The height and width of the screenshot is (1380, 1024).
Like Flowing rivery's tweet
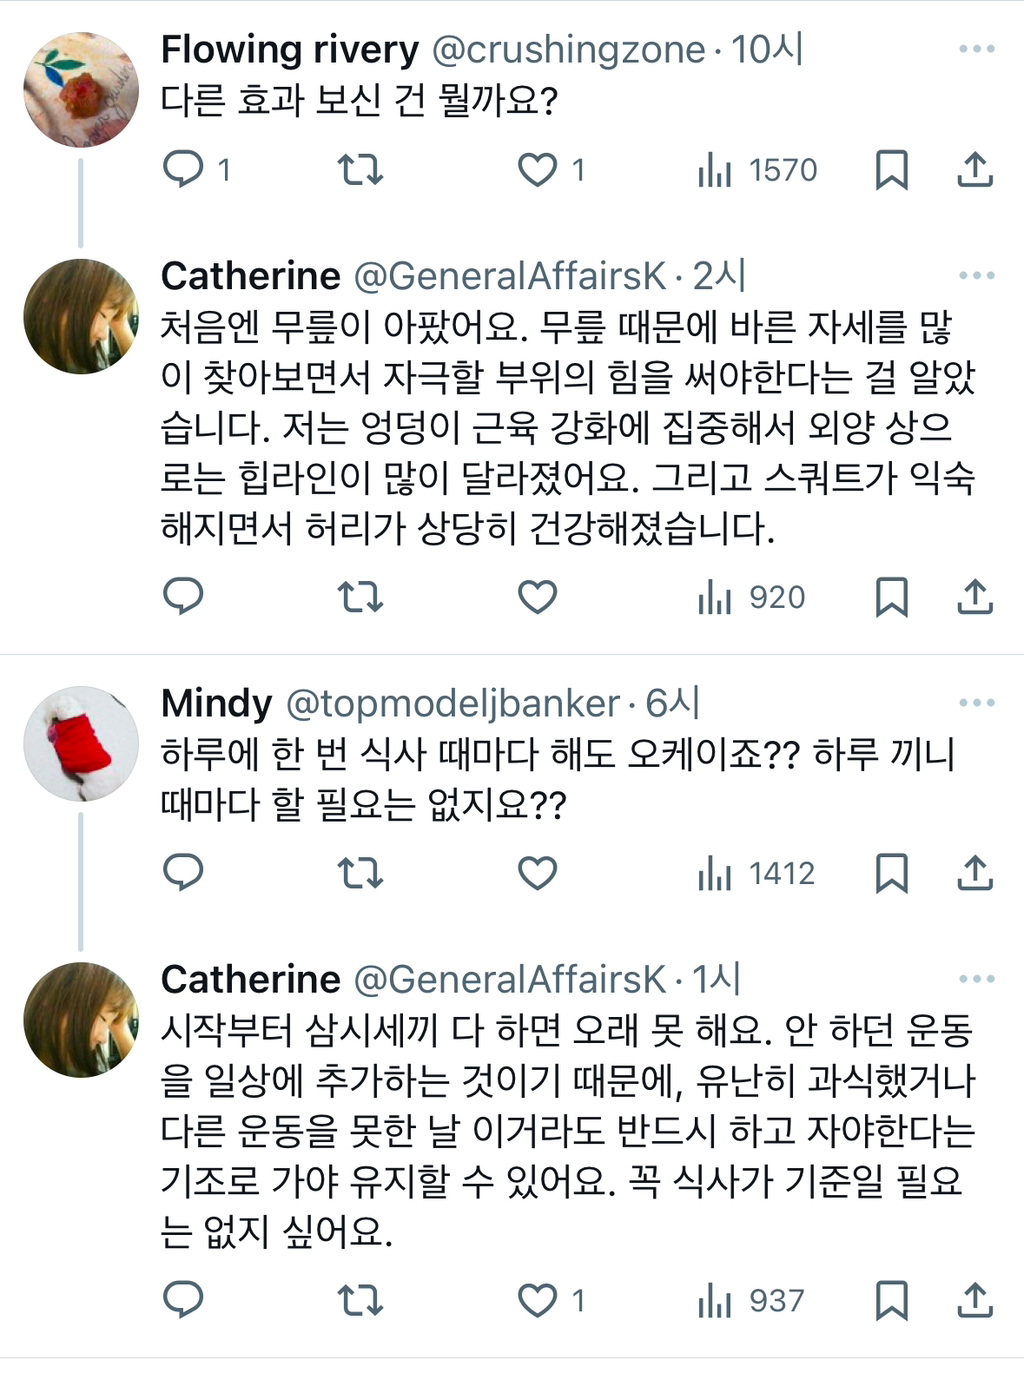click(x=538, y=170)
